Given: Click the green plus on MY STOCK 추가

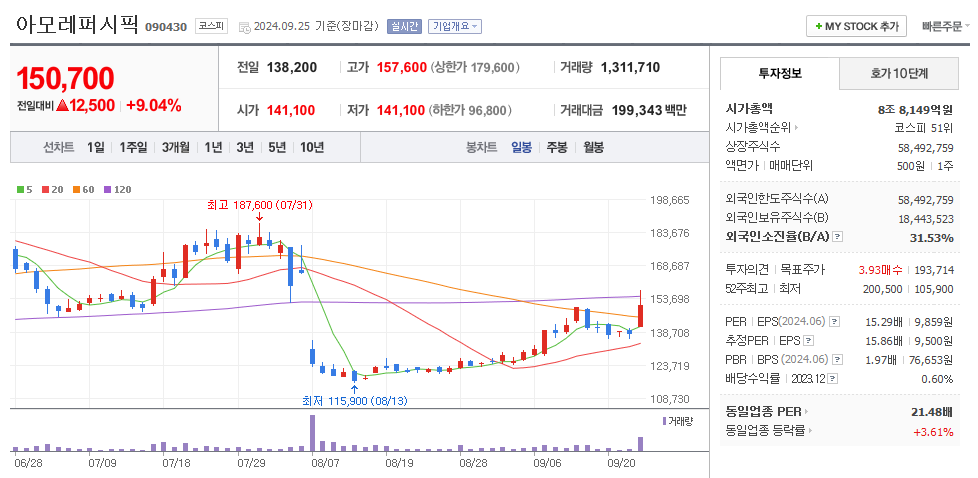Looking at the screenshot, I should click(818, 27).
